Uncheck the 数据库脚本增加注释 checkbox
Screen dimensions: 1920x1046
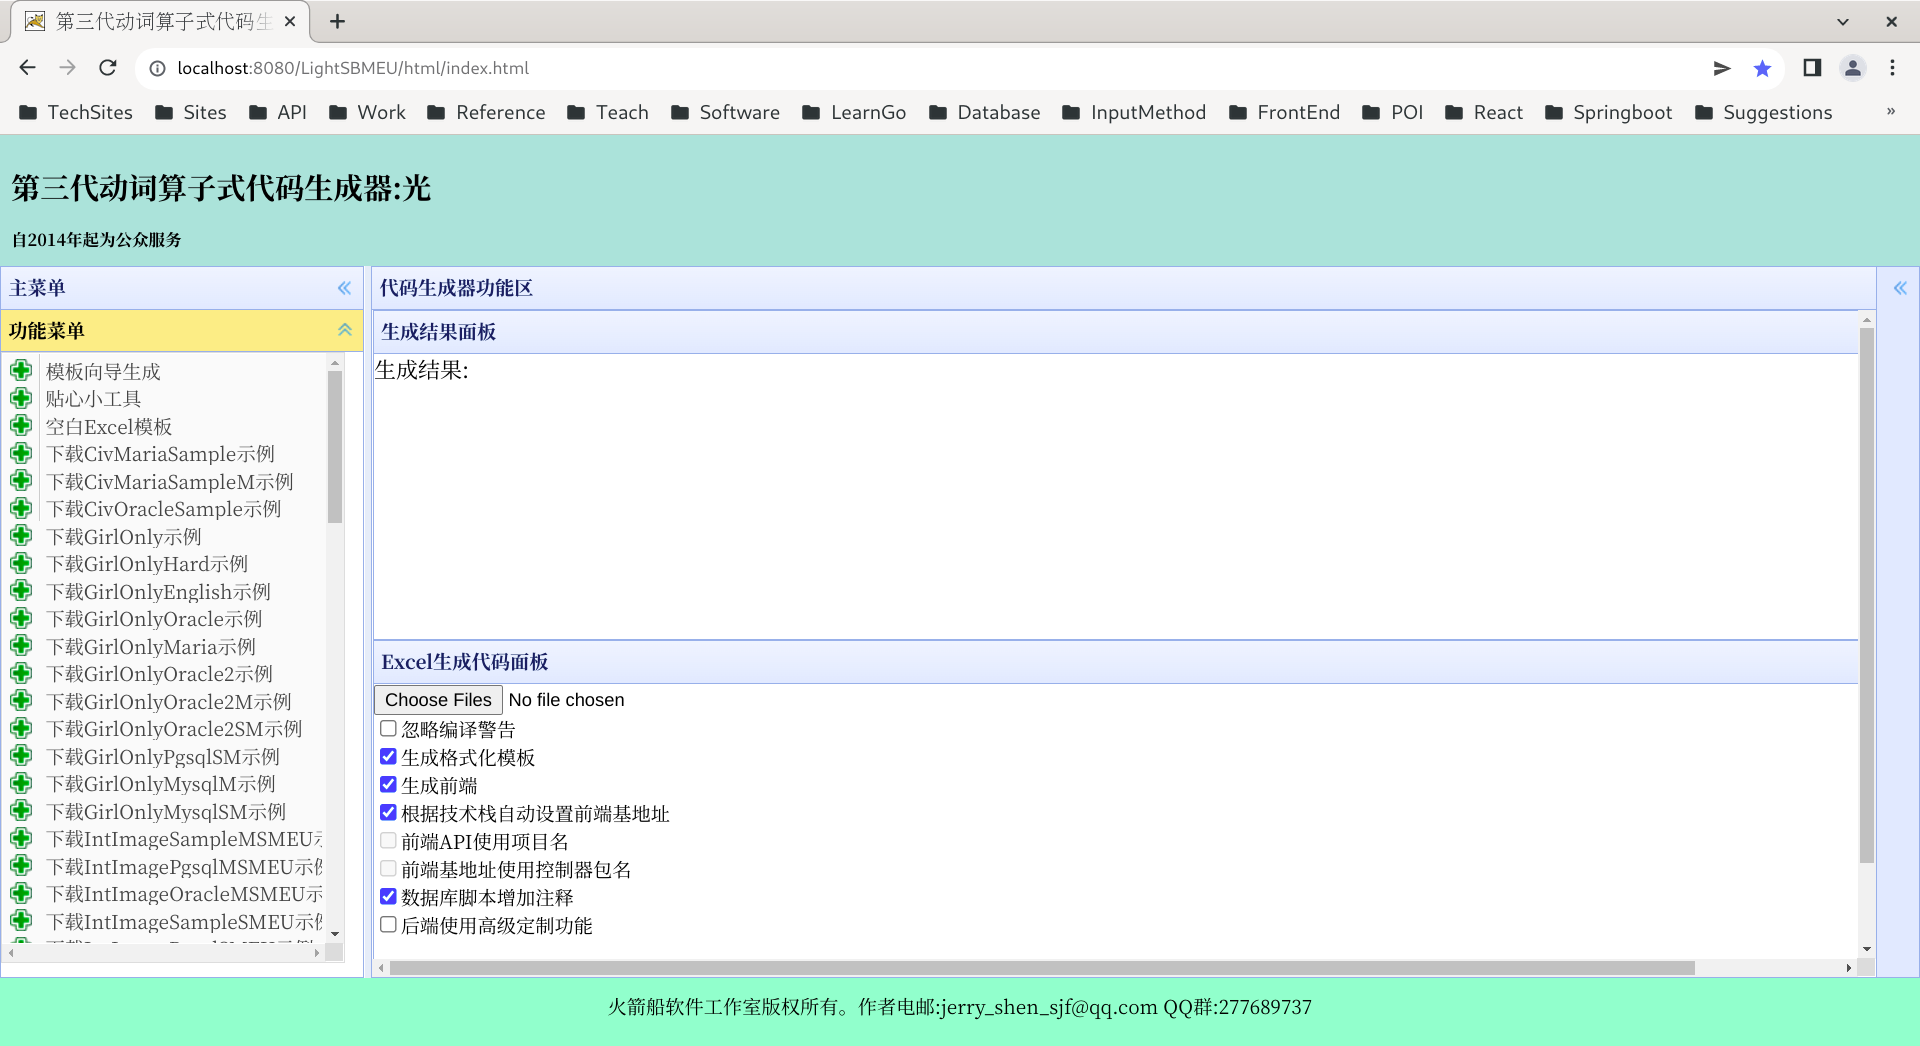388,896
